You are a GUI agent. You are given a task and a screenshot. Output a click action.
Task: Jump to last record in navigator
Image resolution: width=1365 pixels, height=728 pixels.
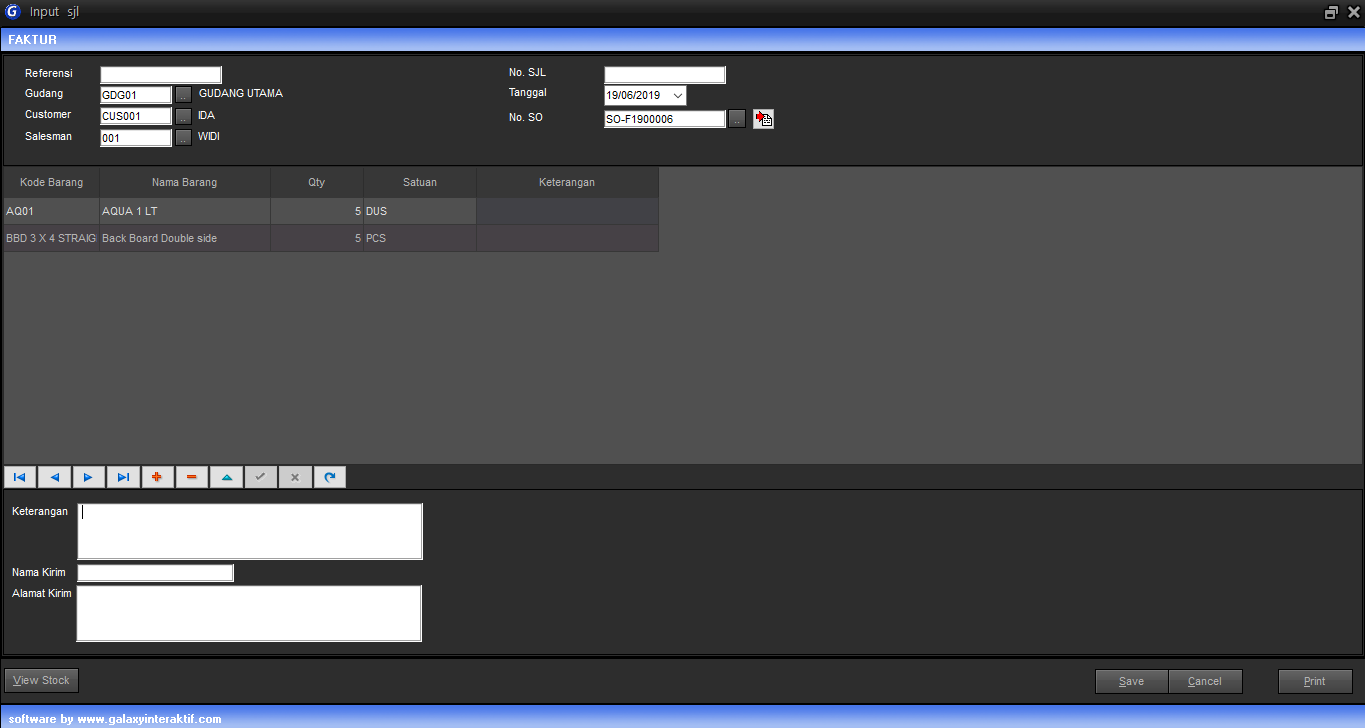pos(123,477)
